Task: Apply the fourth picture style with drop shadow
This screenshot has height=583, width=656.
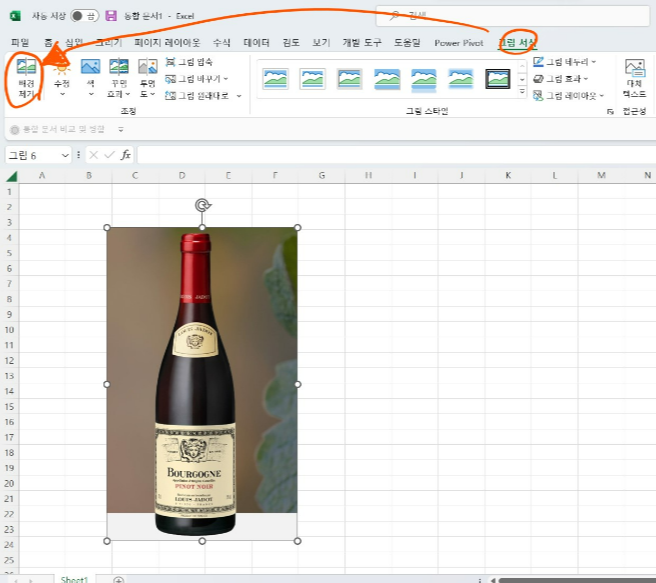Action: point(387,79)
